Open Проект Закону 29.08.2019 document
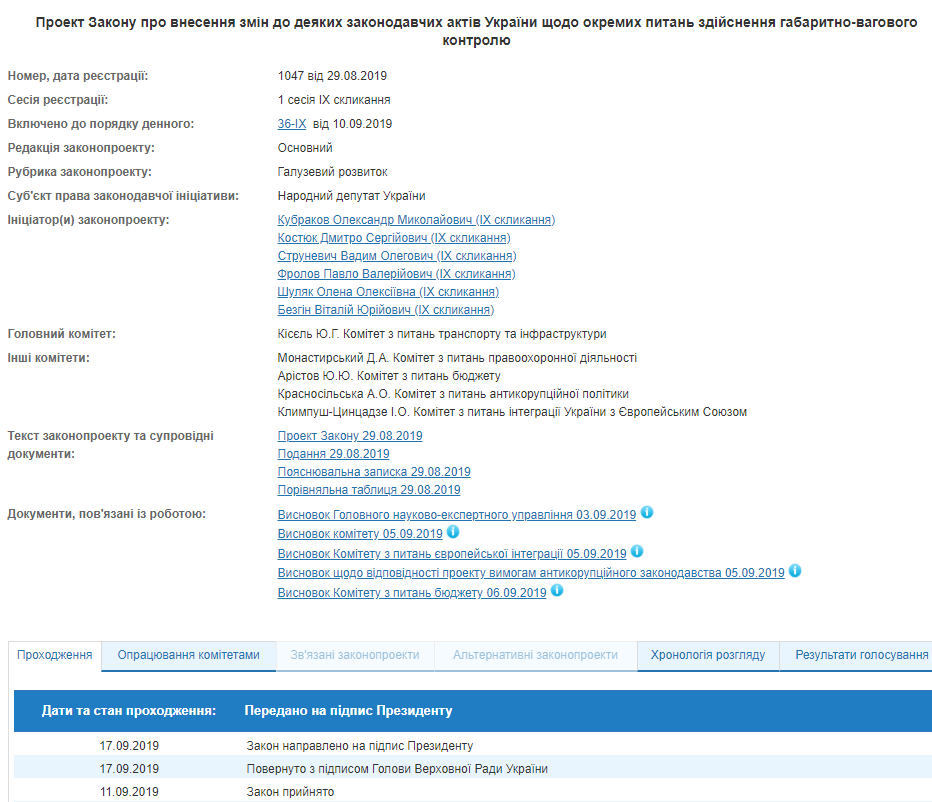 (350, 436)
